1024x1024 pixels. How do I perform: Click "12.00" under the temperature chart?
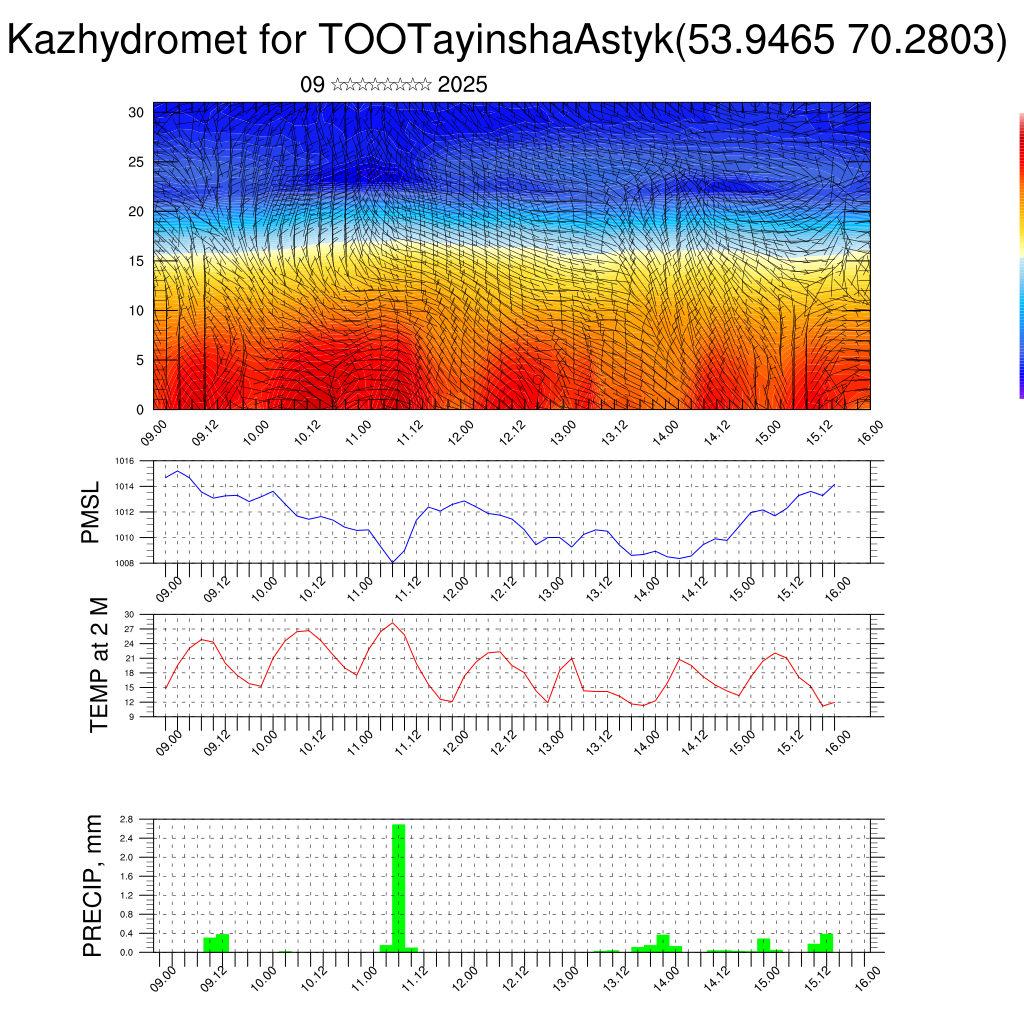click(x=456, y=743)
